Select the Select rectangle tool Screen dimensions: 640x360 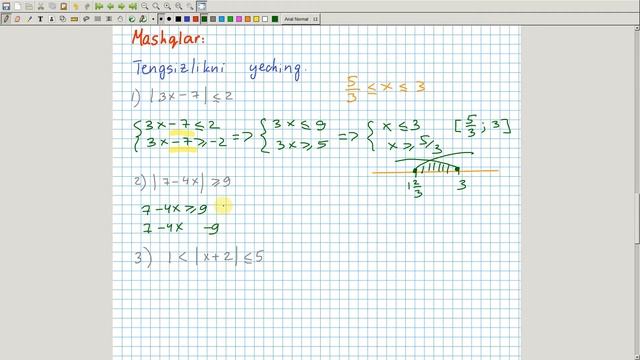(x=98, y=19)
